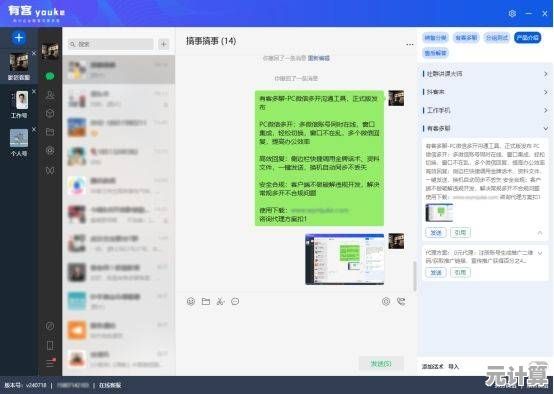Open settings gear in youke title bar

click(x=512, y=13)
